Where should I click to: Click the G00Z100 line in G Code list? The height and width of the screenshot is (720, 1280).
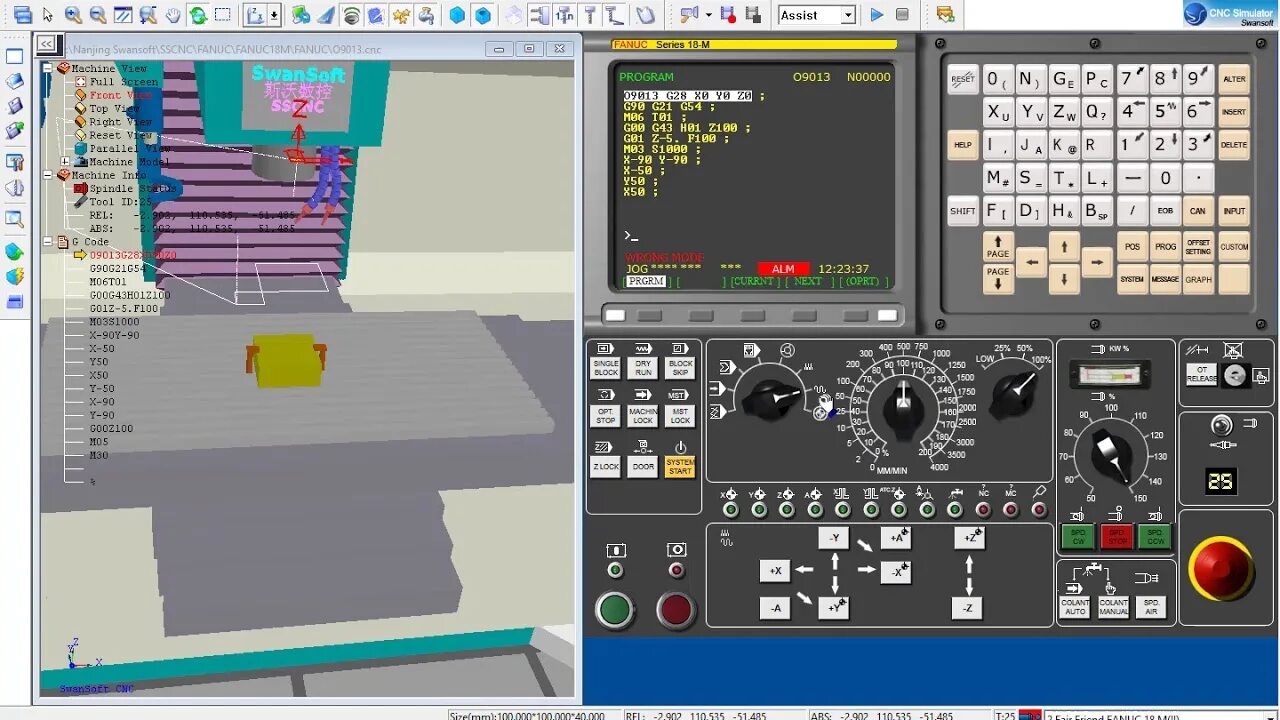coord(111,428)
